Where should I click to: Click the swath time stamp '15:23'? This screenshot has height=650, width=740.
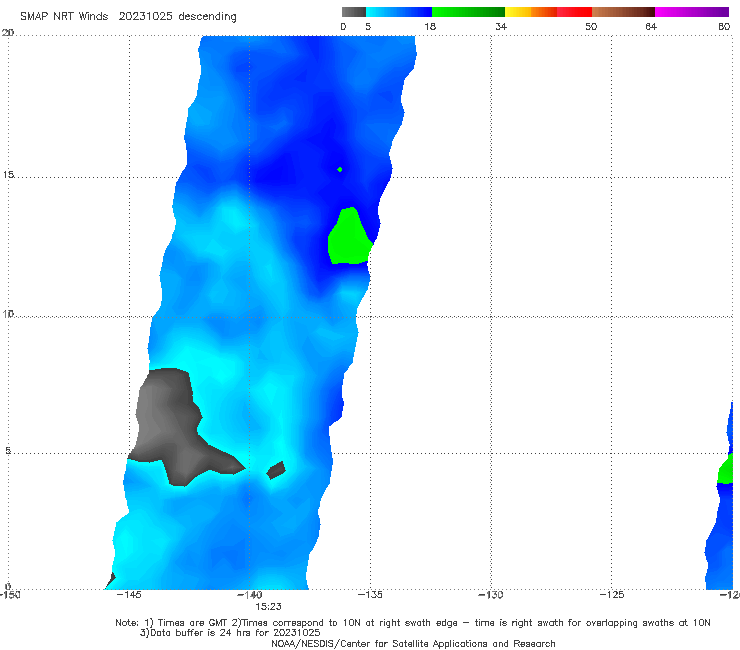tap(268, 607)
